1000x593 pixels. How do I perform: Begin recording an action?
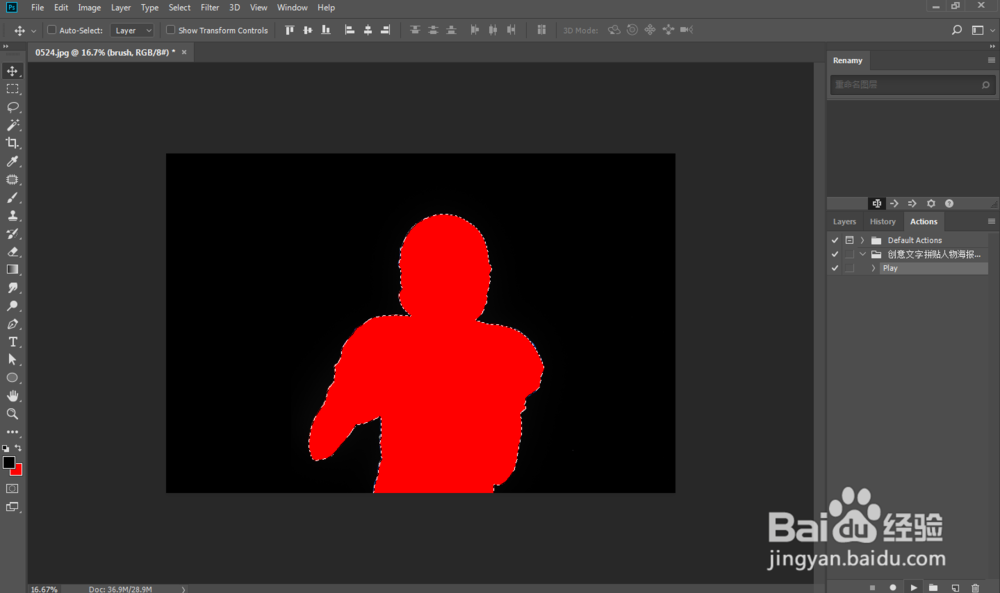click(x=893, y=587)
